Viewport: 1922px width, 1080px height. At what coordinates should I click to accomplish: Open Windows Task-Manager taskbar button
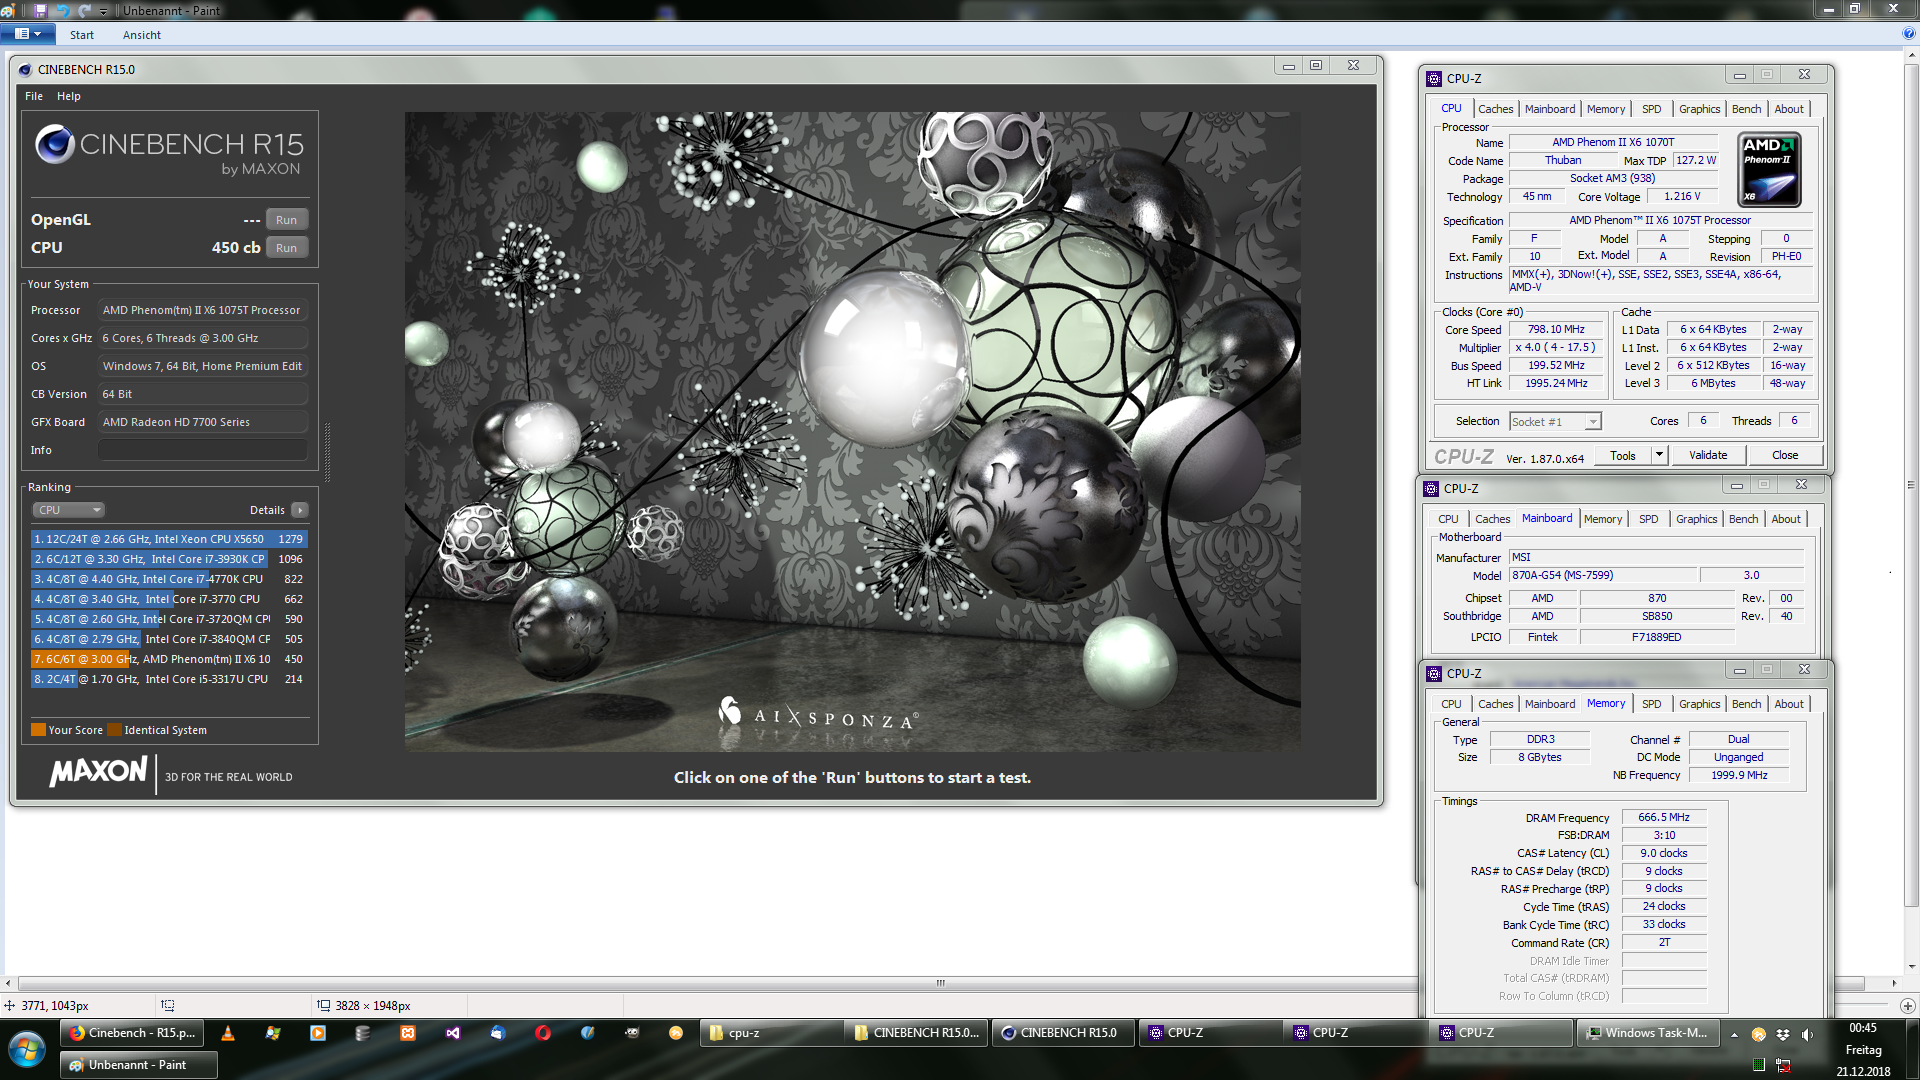pyautogui.click(x=1648, y=1034)
